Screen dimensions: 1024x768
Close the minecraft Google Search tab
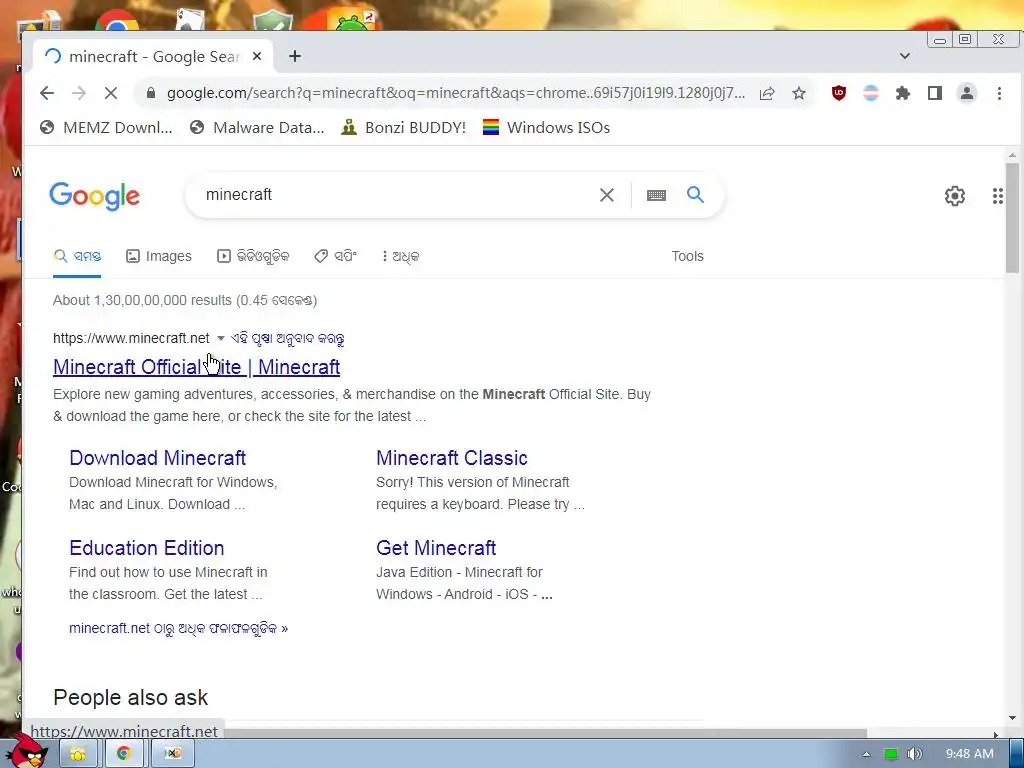click(x=257, y=57)
